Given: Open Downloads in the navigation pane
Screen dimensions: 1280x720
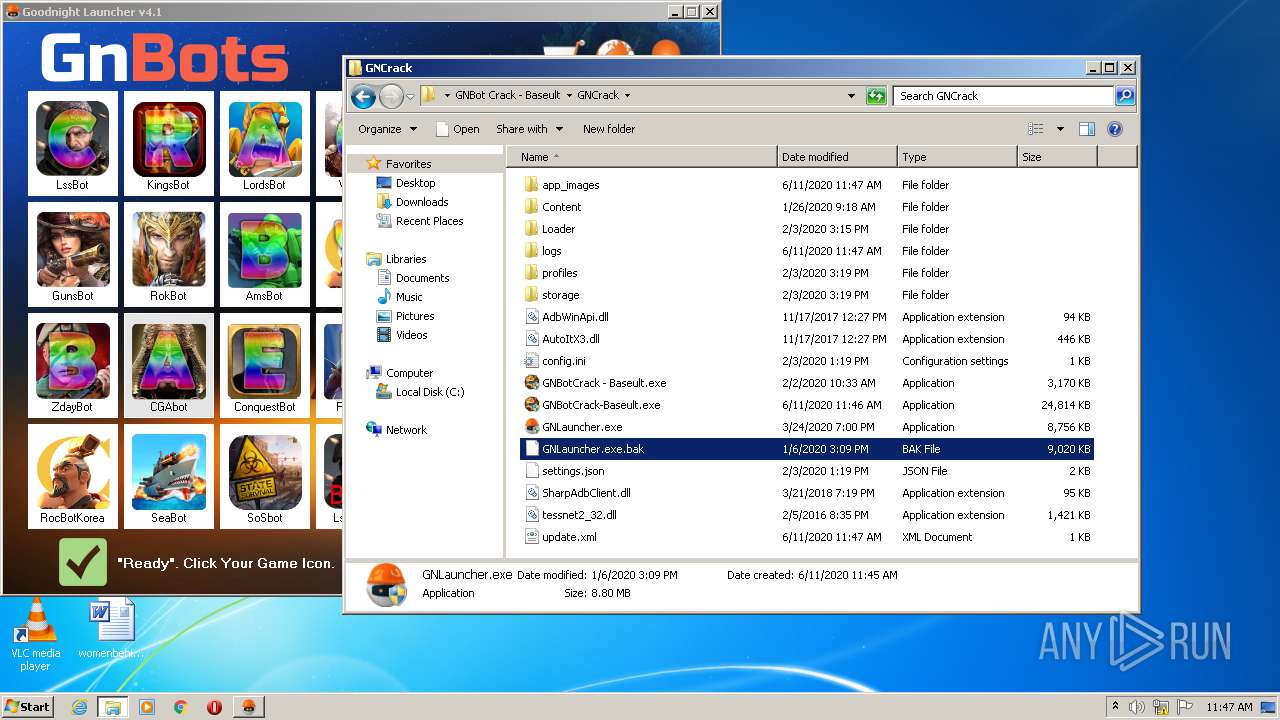Looking at the screenshot, I should 421,202.
